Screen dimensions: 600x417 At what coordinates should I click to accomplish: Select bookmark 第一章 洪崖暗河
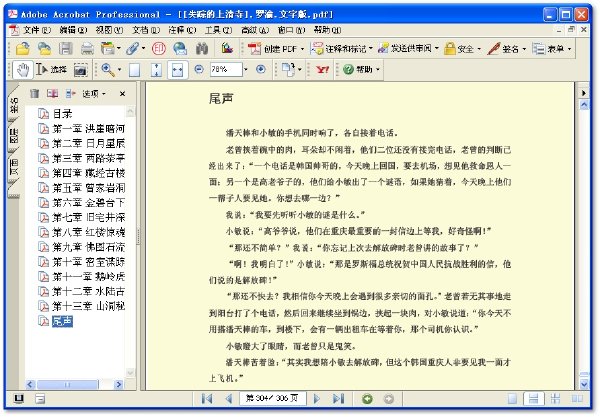(x=88, y=129)
